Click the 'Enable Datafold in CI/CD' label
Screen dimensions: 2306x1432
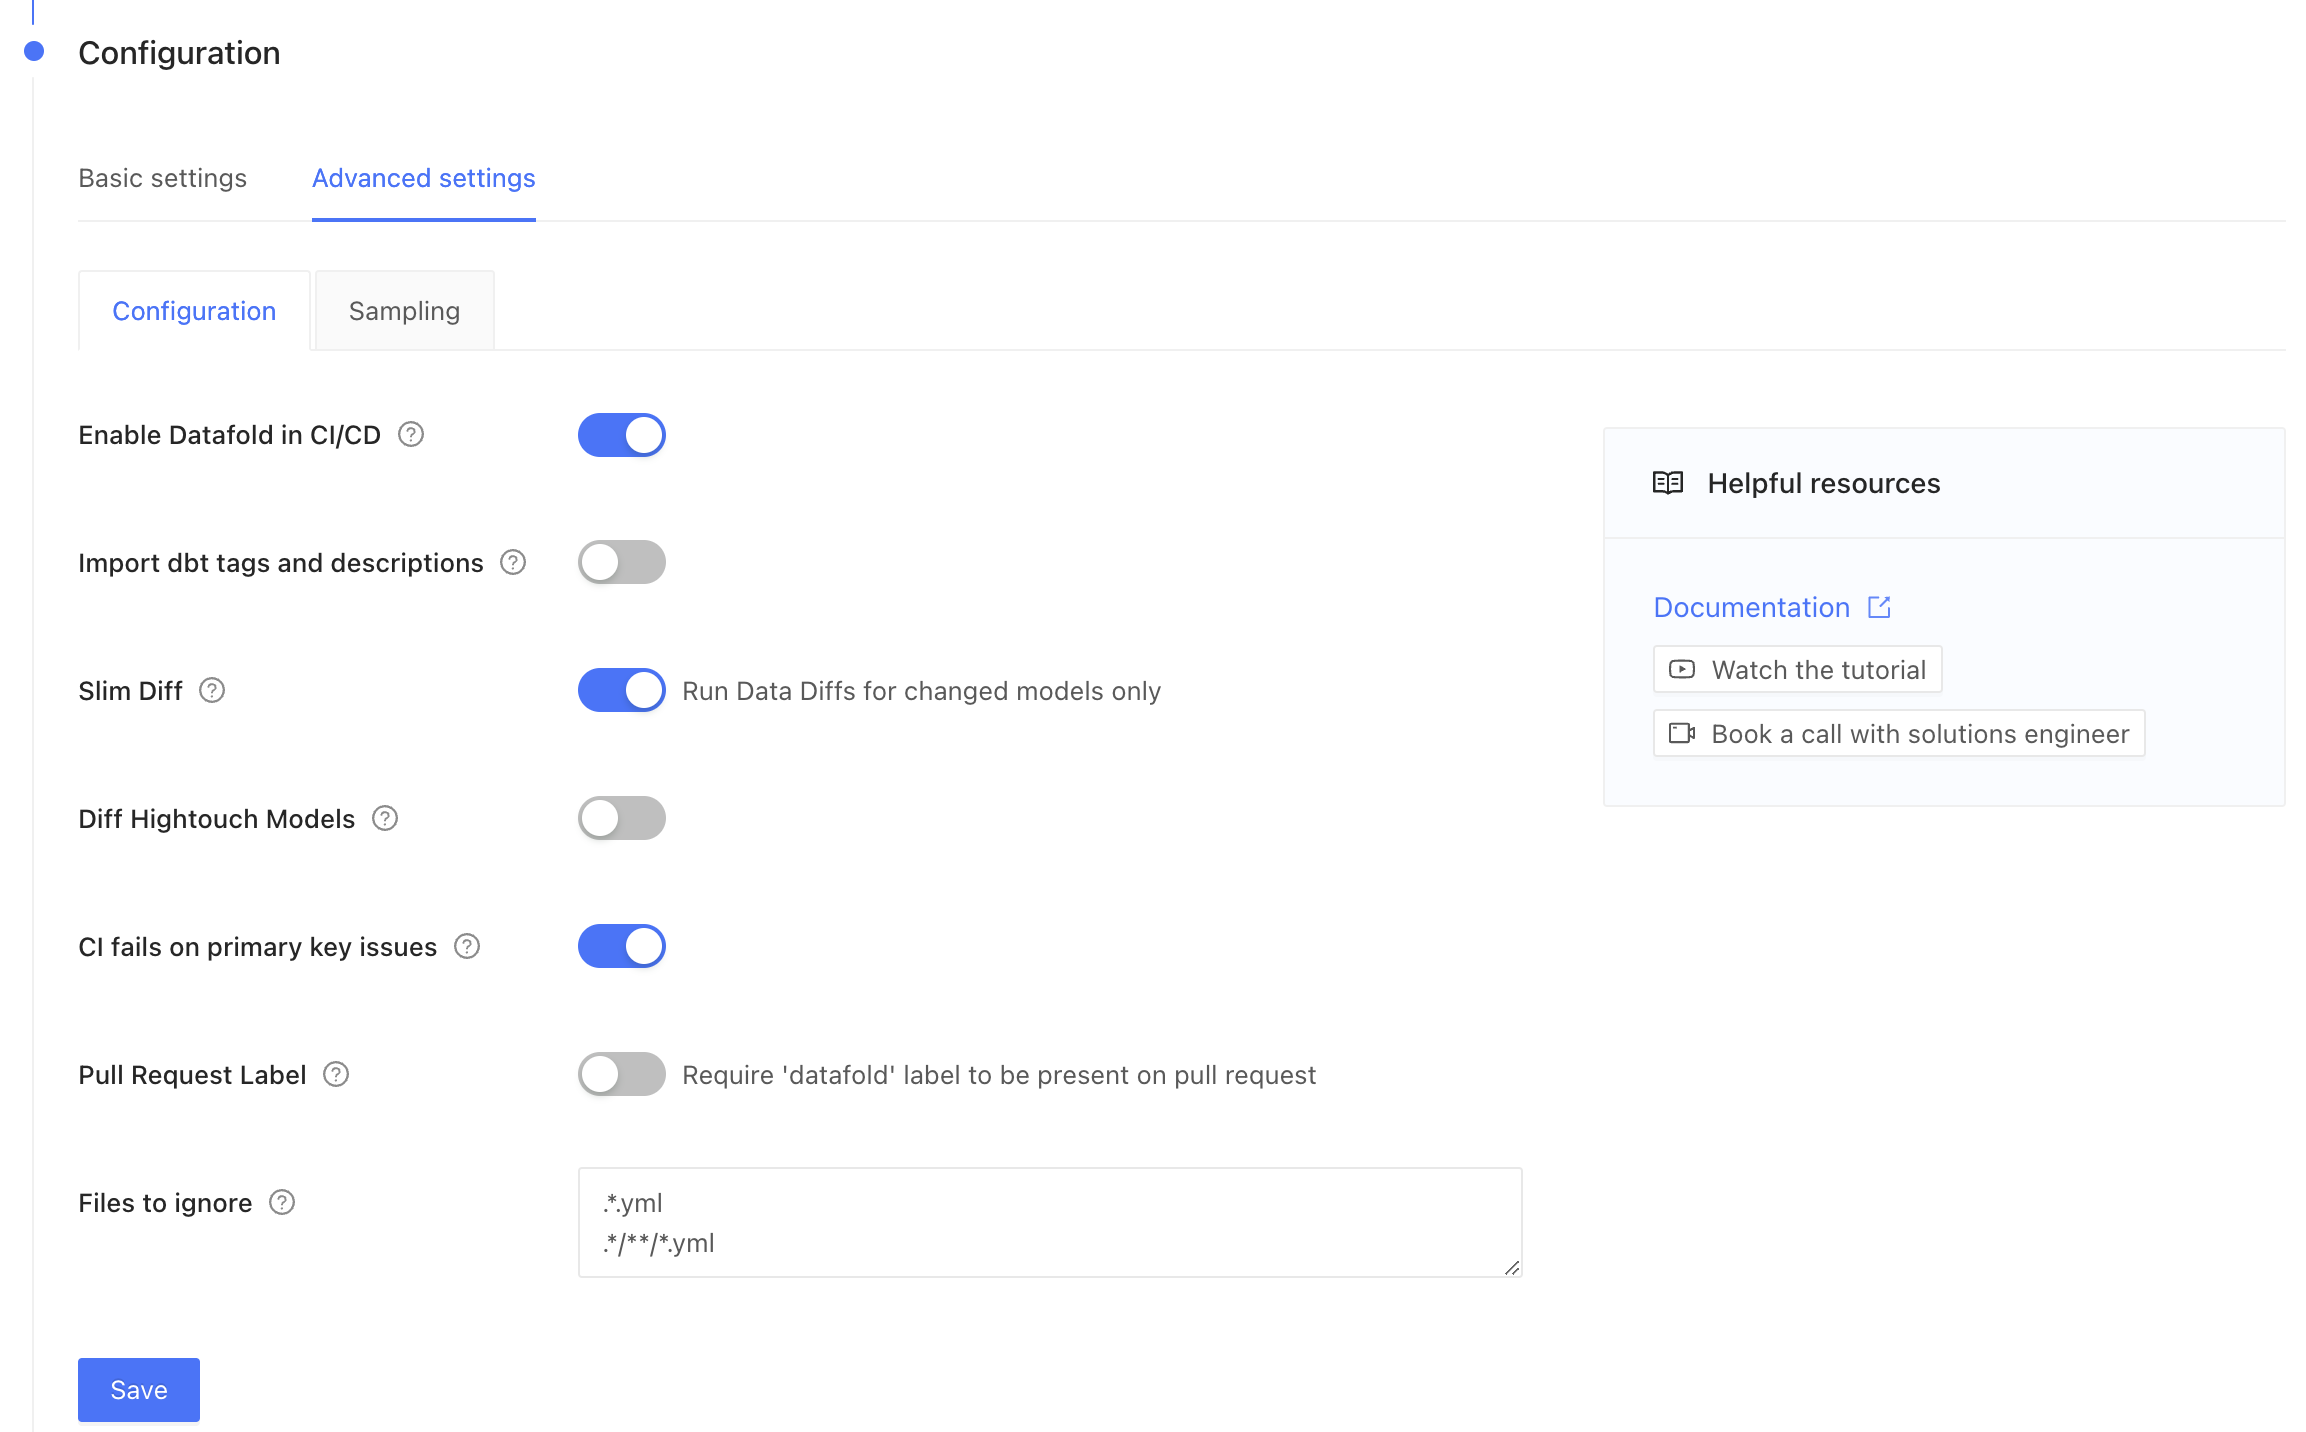click(x=230, y=435)
